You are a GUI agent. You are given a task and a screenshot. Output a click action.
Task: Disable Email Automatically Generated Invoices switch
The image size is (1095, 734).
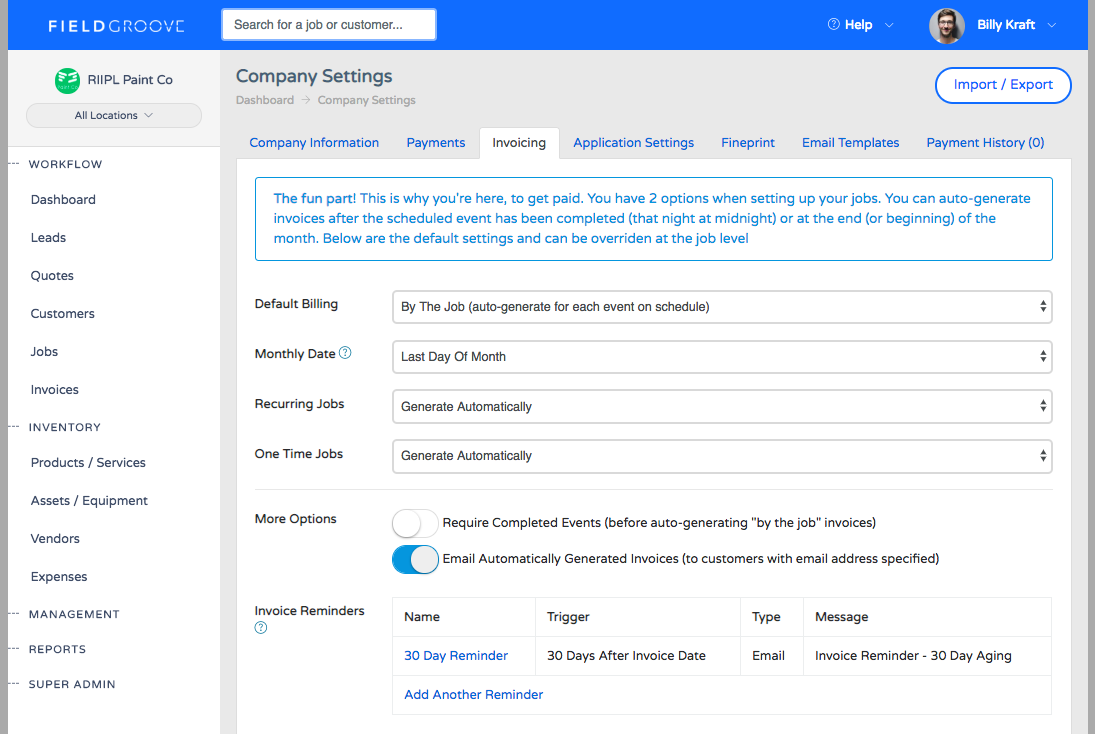click(415, 559)
